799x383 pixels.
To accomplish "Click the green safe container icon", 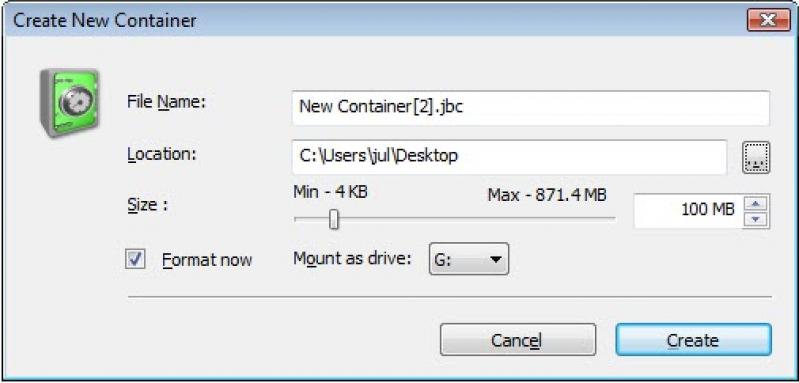I will tap(69, 103).
